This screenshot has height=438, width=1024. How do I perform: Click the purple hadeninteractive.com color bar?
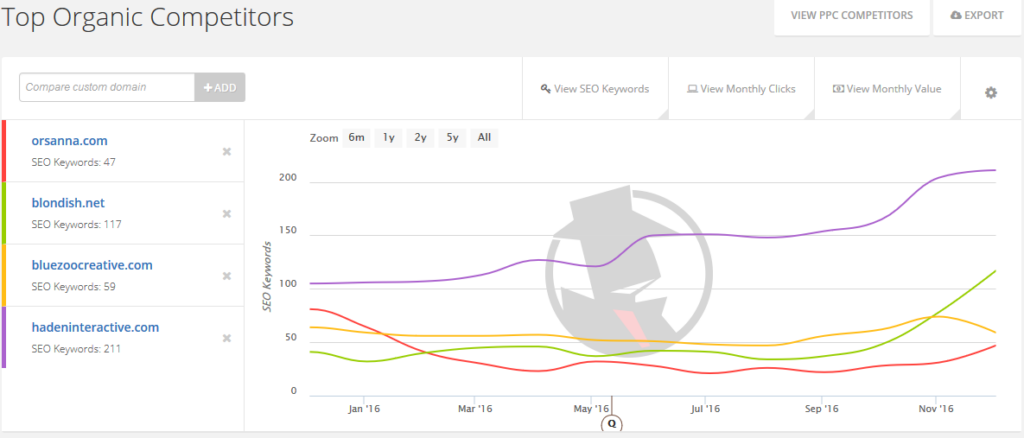pos(4,337)
